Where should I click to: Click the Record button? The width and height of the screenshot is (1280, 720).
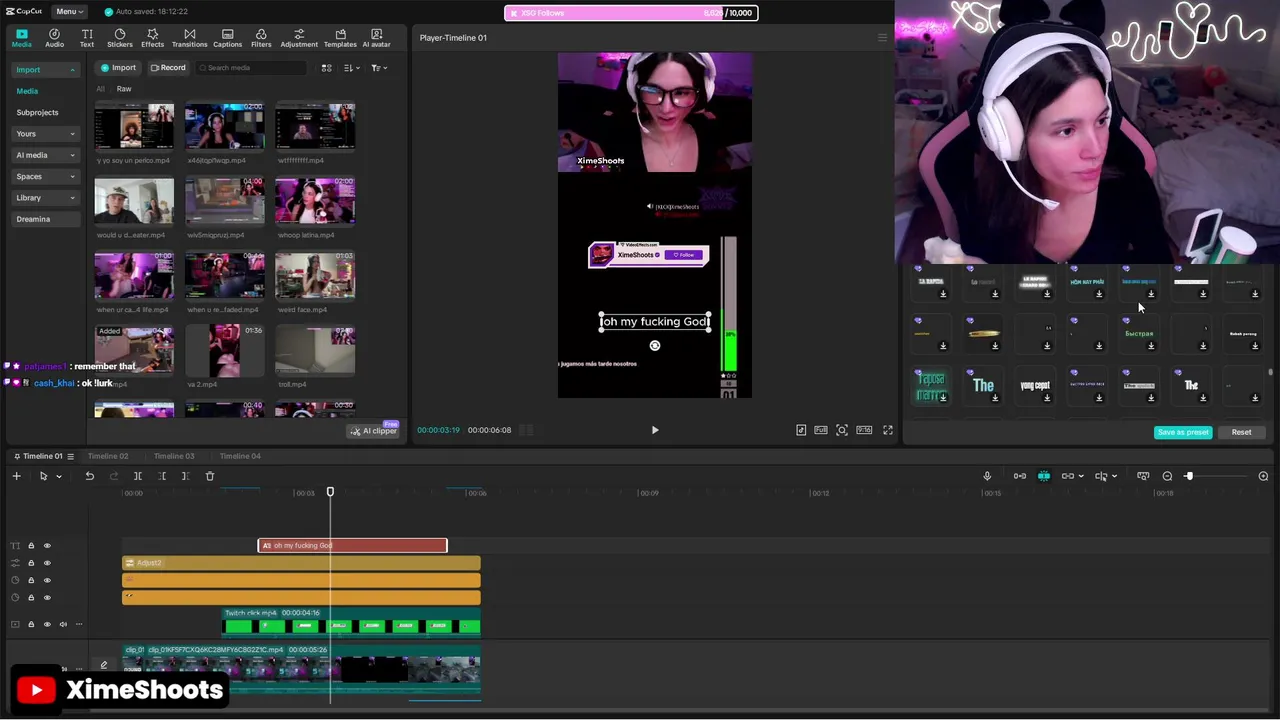point(168,68)
